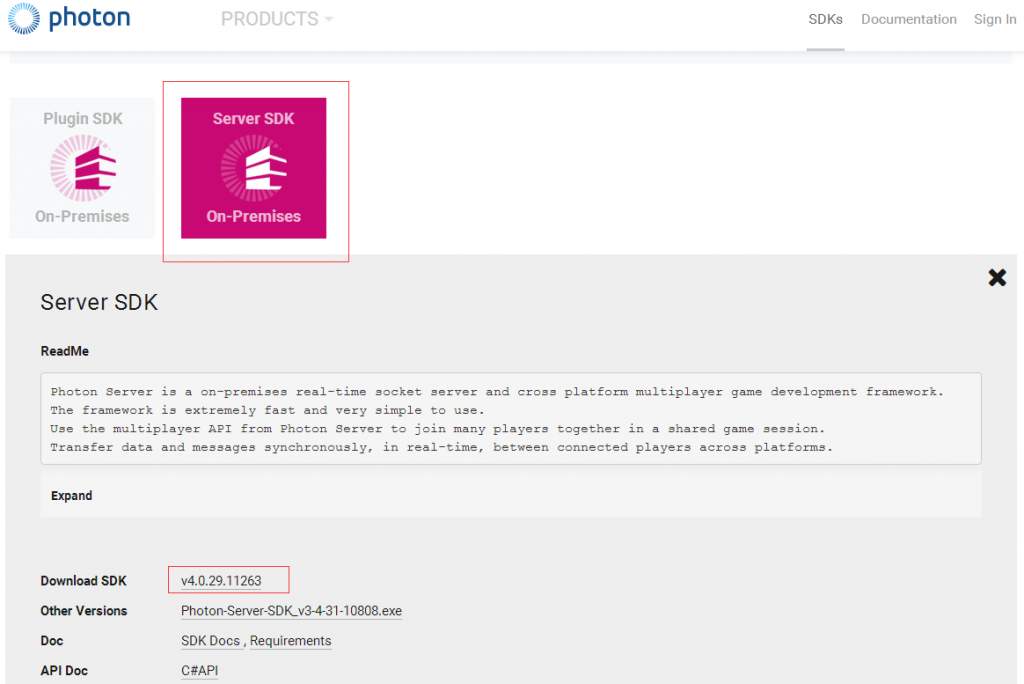This screenshot has width=1024, height=684.
Task: Expand the ReadMe section
Action: 72,496
